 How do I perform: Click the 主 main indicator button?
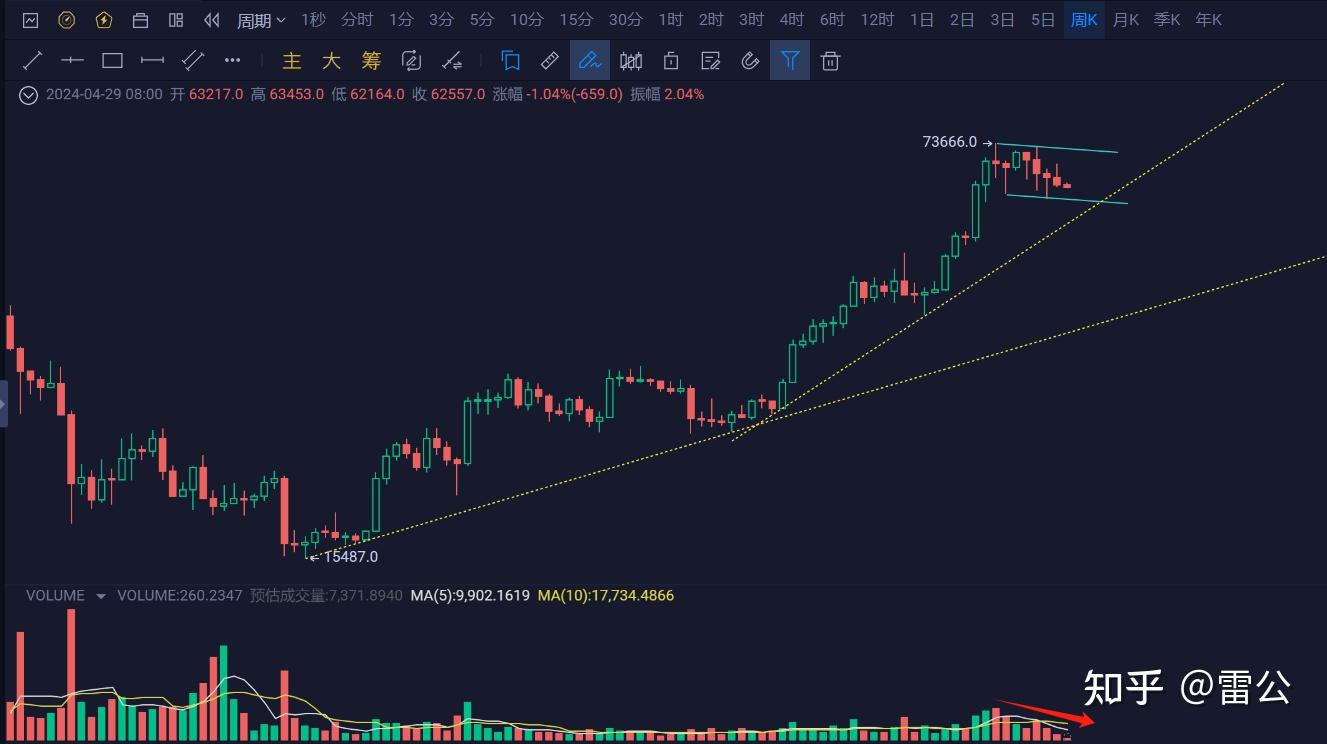tap(292, 61)
